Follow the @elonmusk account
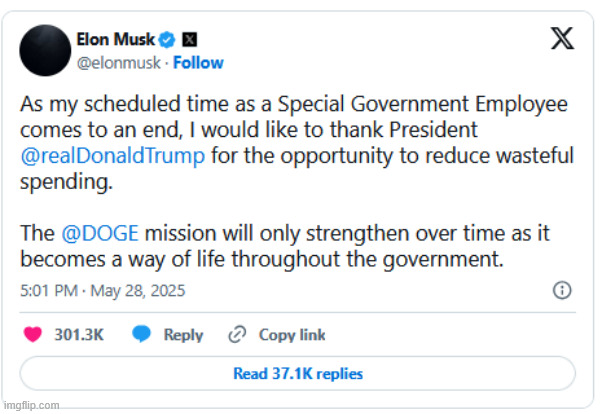This screenshot has width=602, height=414. click(x=198, y=63)
